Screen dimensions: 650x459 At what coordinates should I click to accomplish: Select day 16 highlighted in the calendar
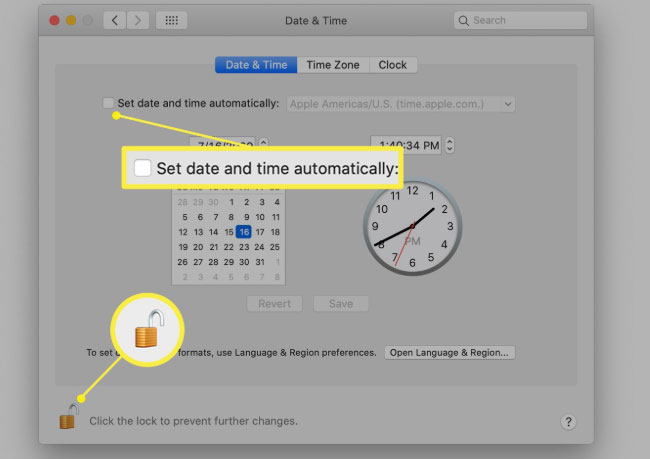pos(244,232)
